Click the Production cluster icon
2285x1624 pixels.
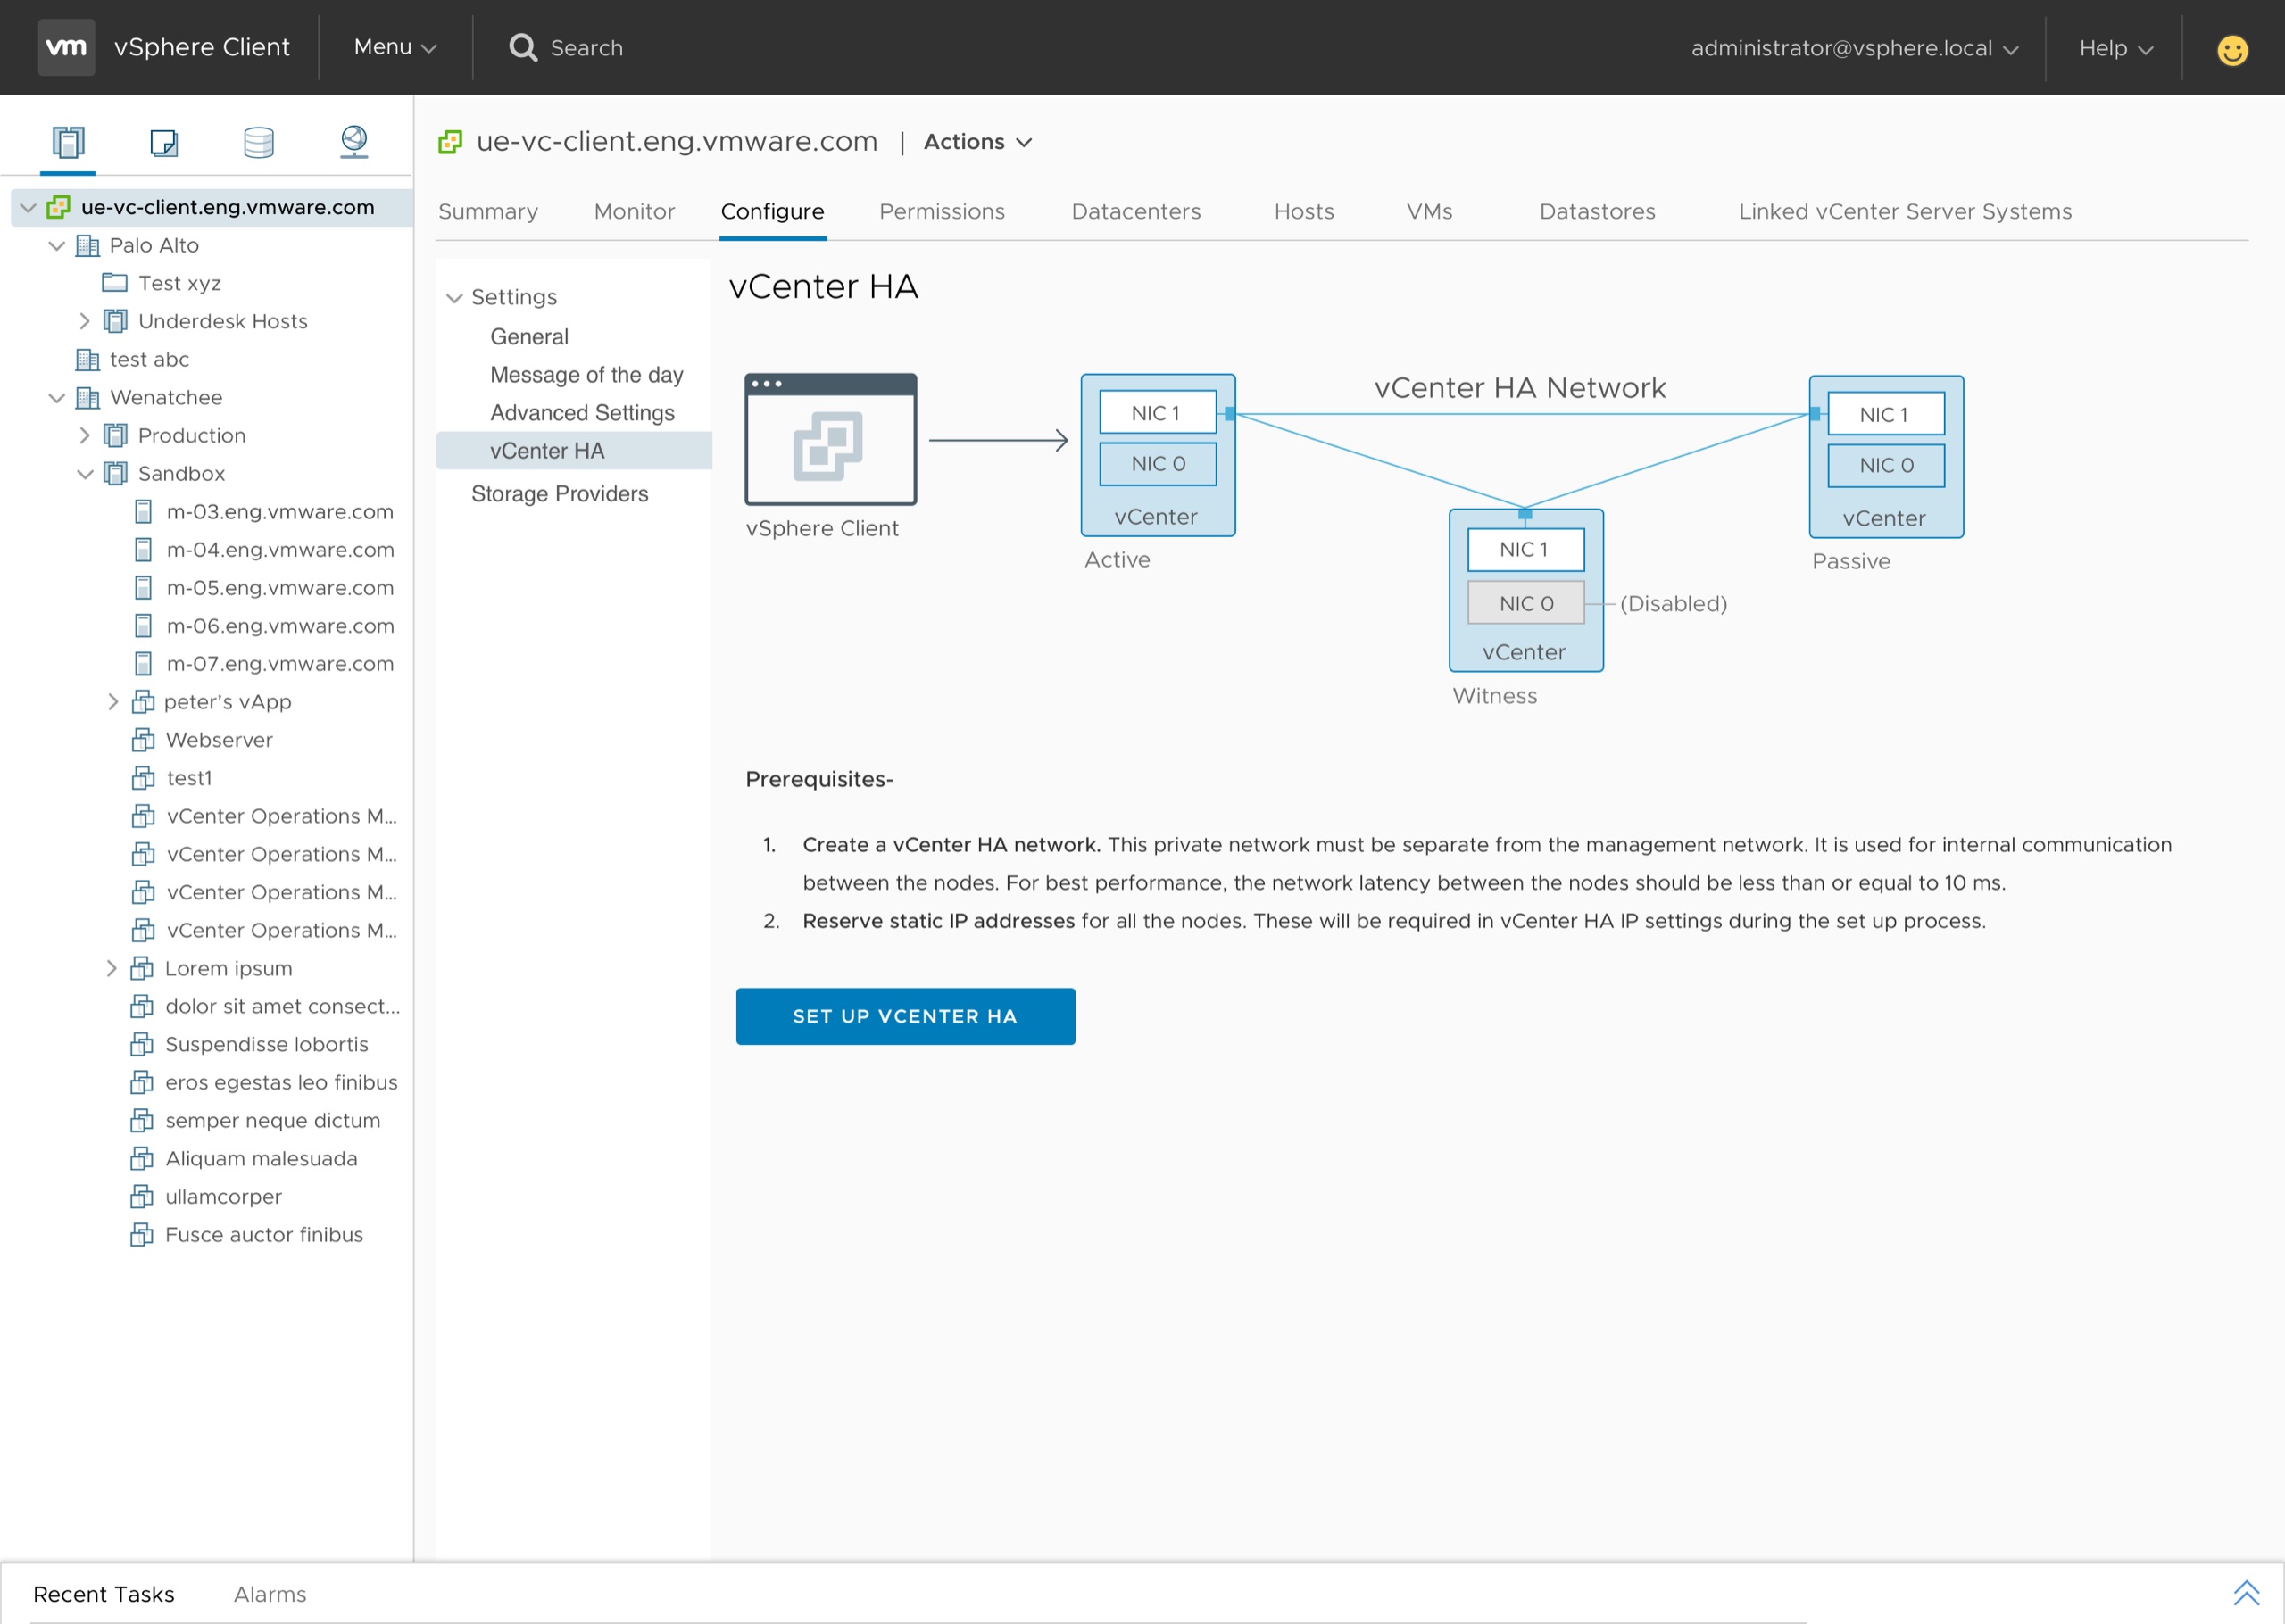tap(115, 435)
